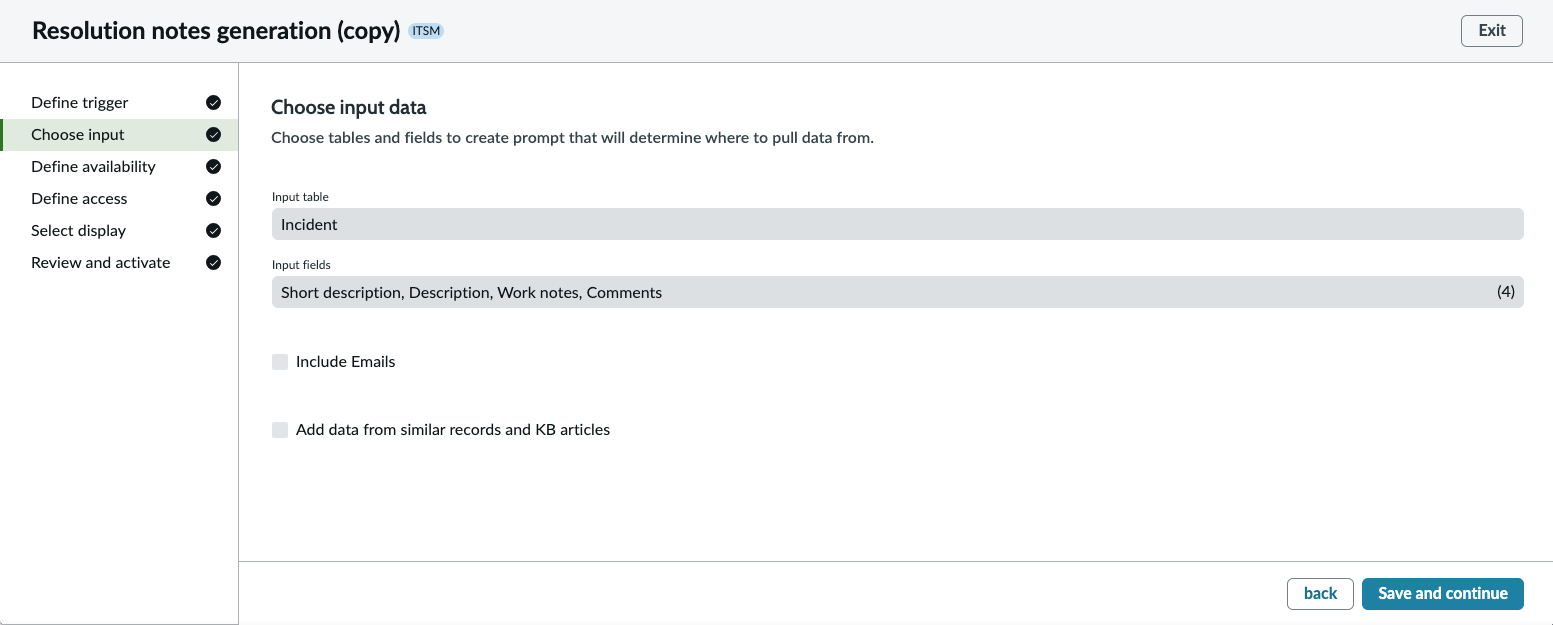Select the Choose input step

pyautogui.click(x=119, y=135)
